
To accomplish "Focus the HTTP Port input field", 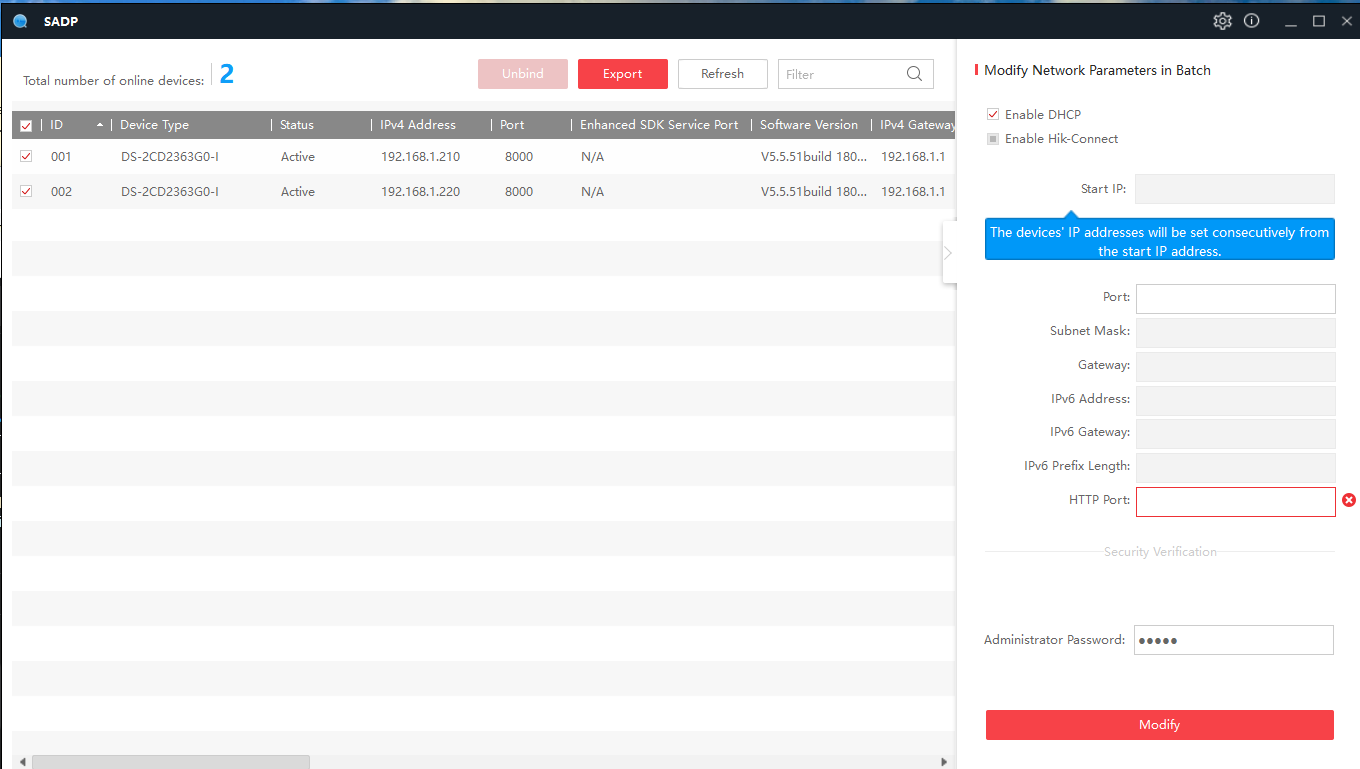I will pyautogui.click(x=1235, y=502).
